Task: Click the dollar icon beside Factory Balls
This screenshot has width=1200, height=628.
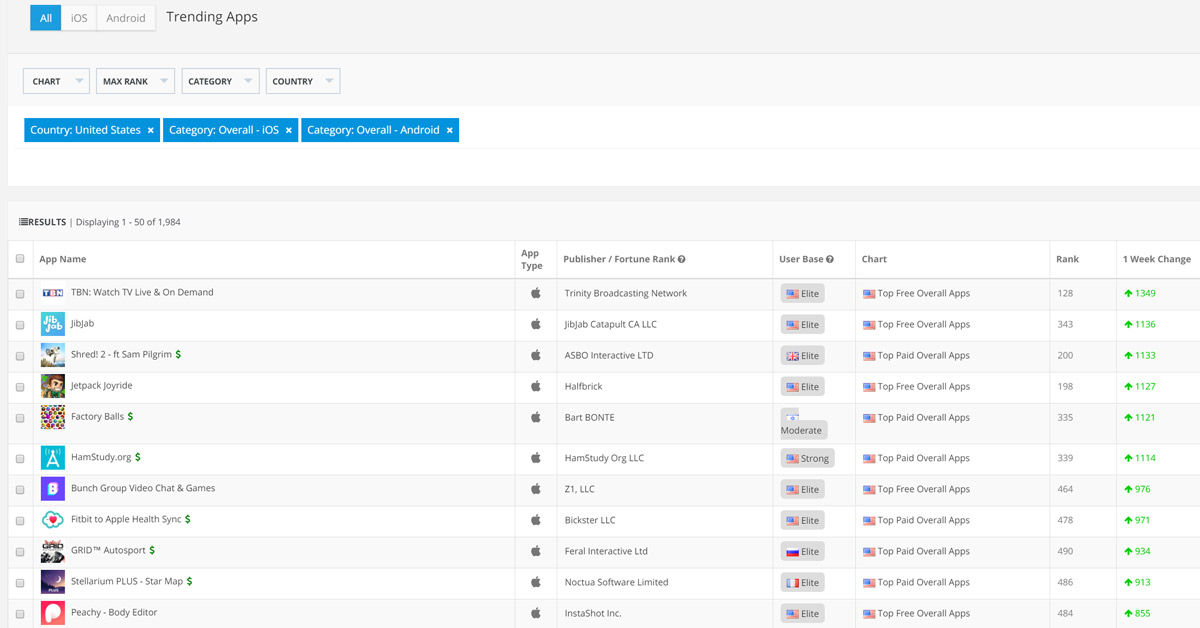Action: point(130,417)
